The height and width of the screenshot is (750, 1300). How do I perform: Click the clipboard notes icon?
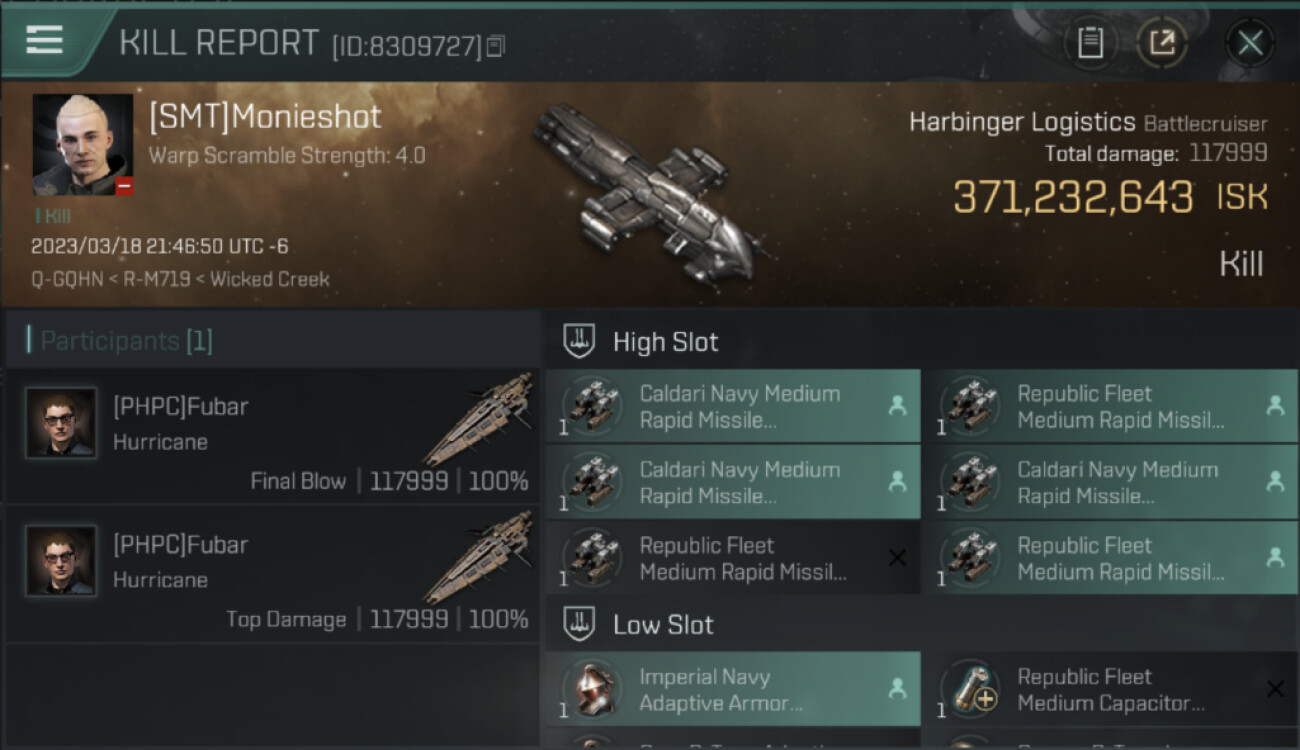click(x=1090, y=43)
